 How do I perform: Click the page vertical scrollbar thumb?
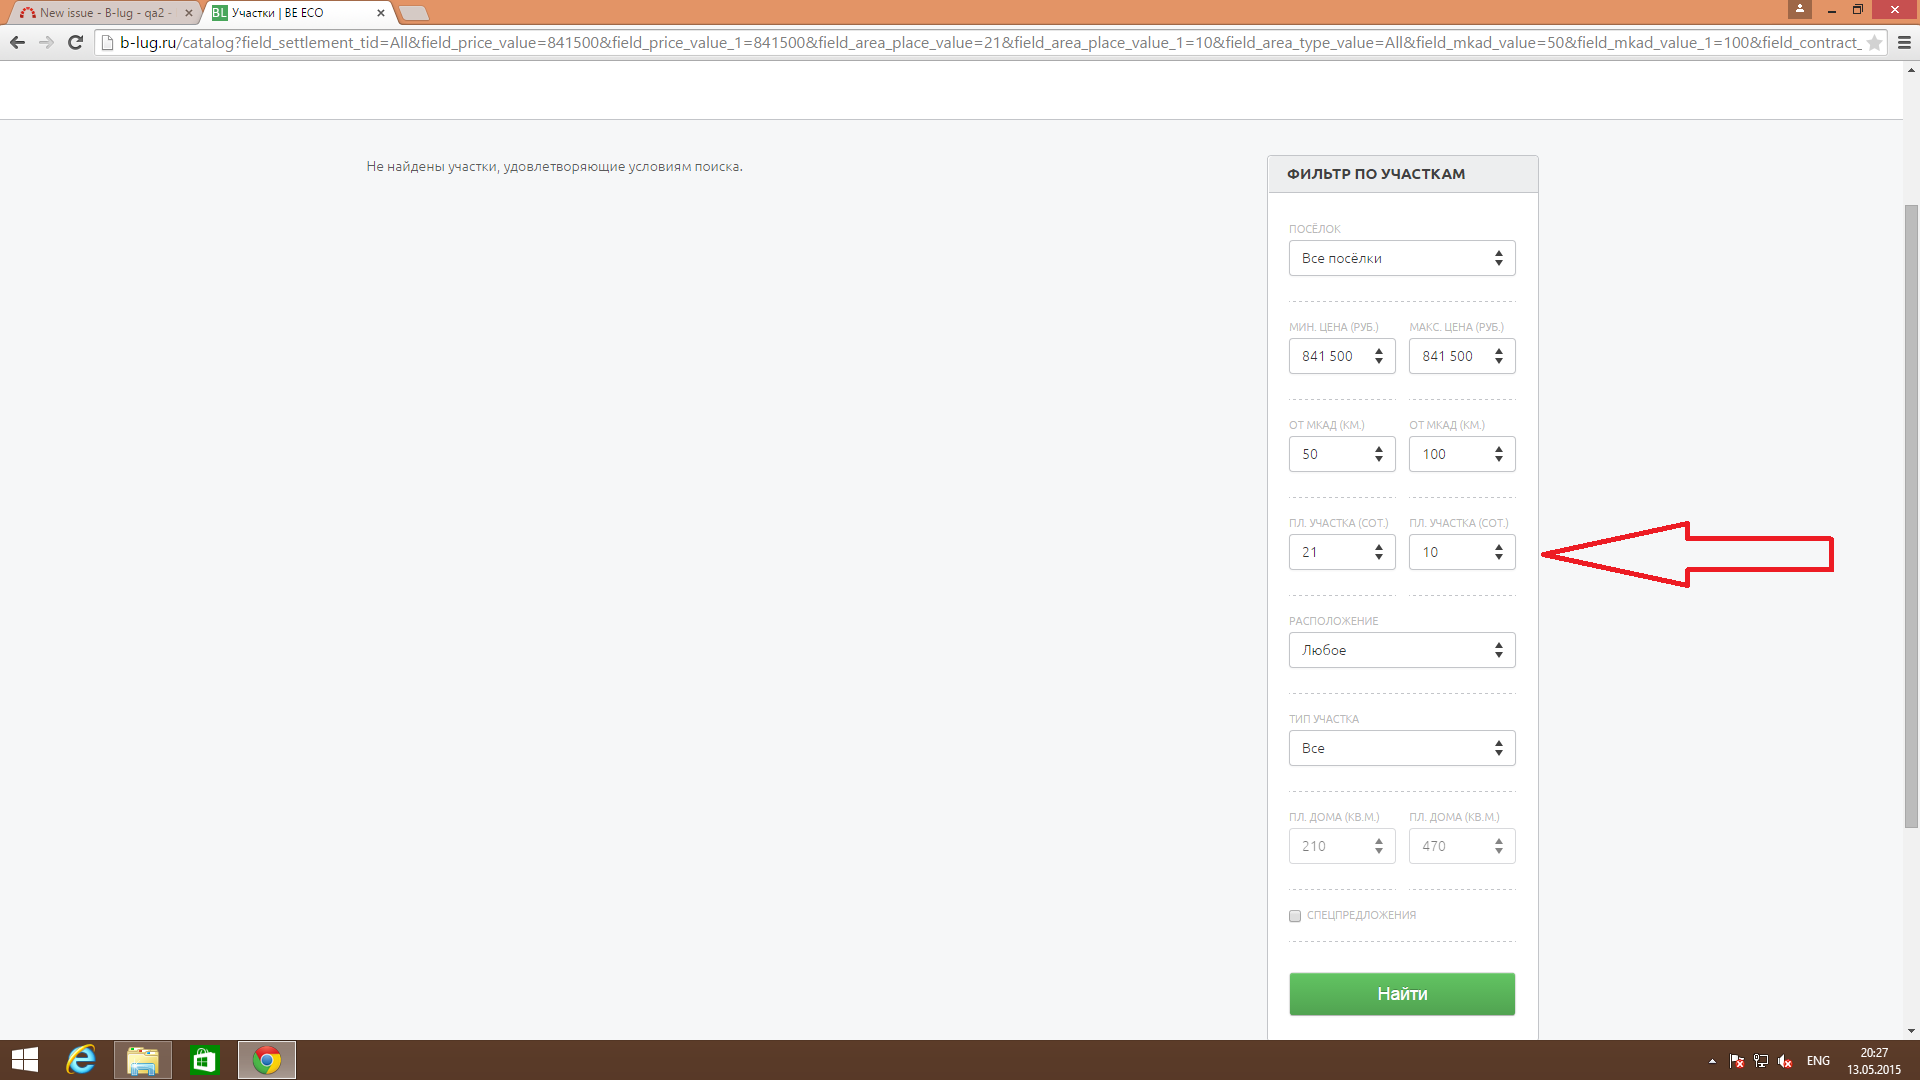[1911, 515]
